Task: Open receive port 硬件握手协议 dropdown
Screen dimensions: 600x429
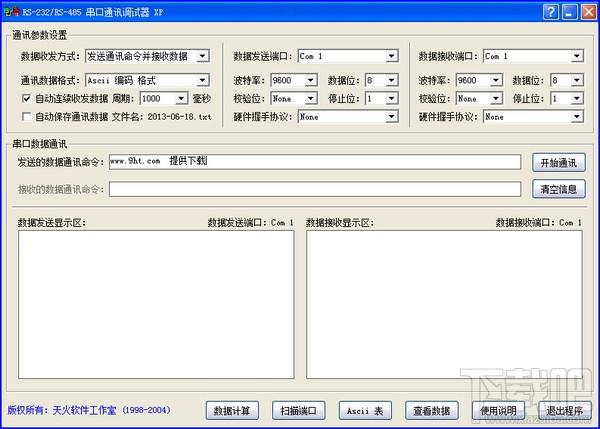Action: coord(576,117)
